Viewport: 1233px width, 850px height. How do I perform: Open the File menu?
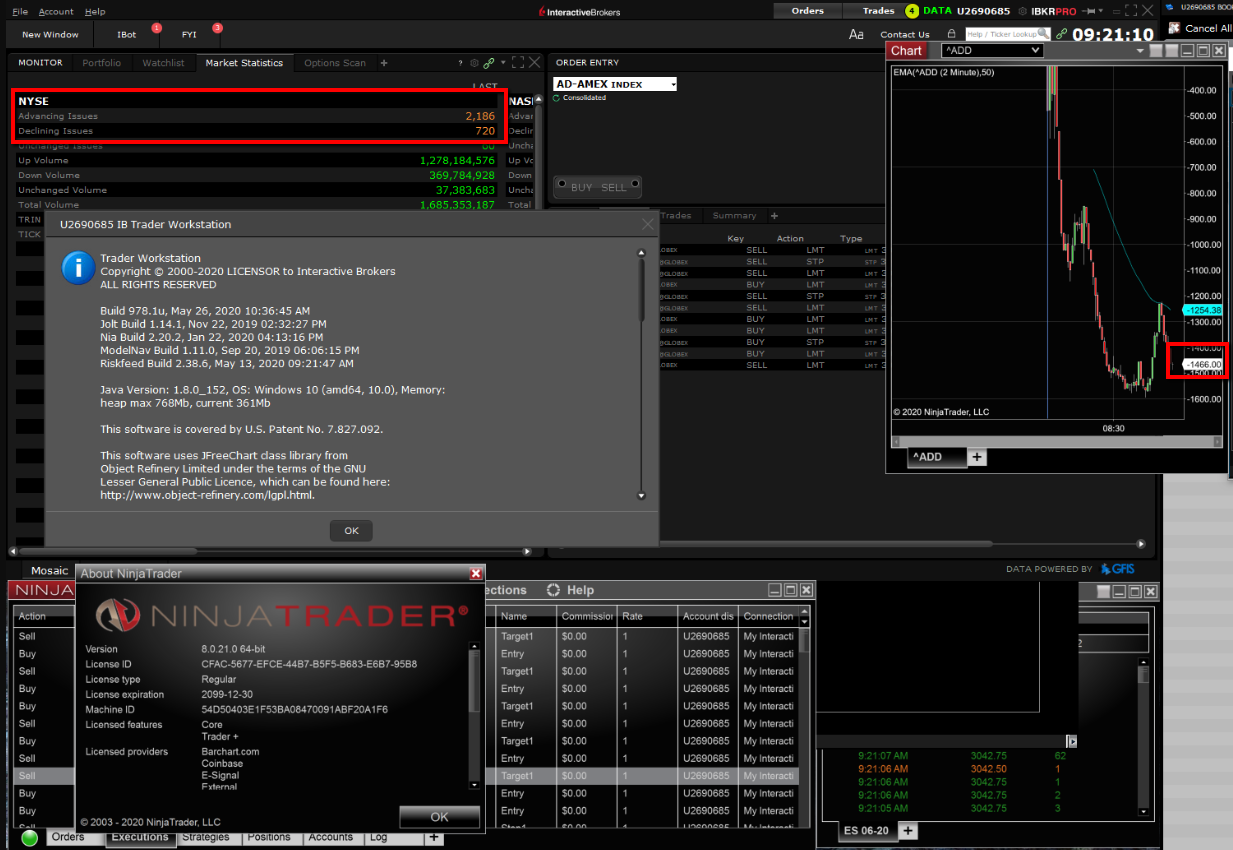(x=20, y=11)
